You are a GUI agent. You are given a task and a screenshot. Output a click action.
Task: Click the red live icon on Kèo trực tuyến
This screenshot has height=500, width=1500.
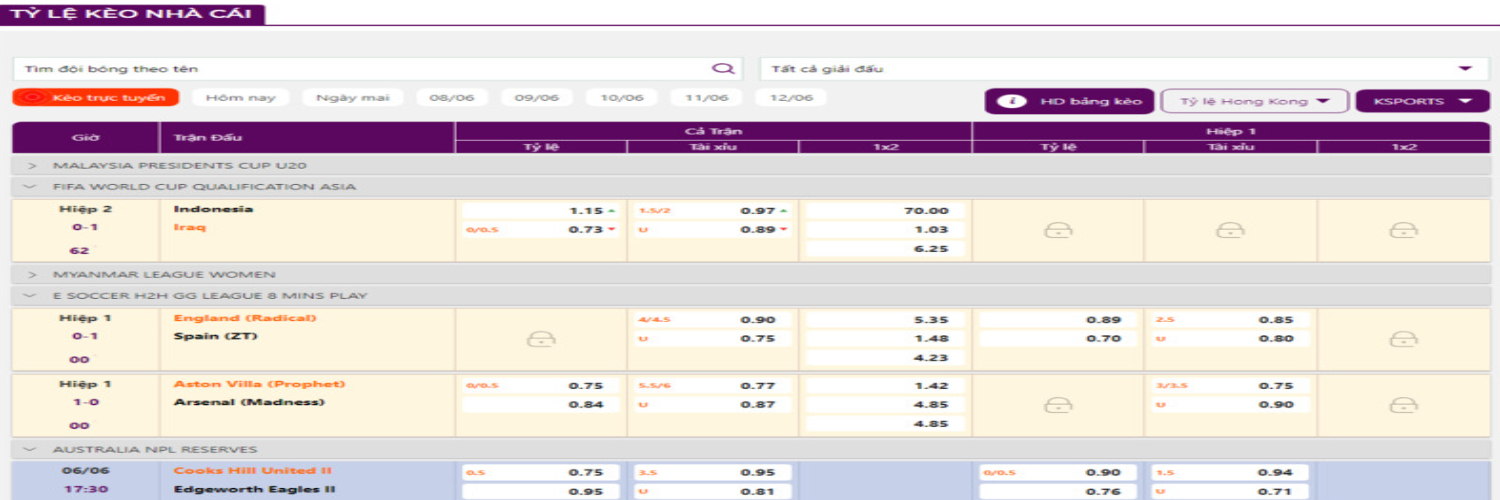point(32,98)
